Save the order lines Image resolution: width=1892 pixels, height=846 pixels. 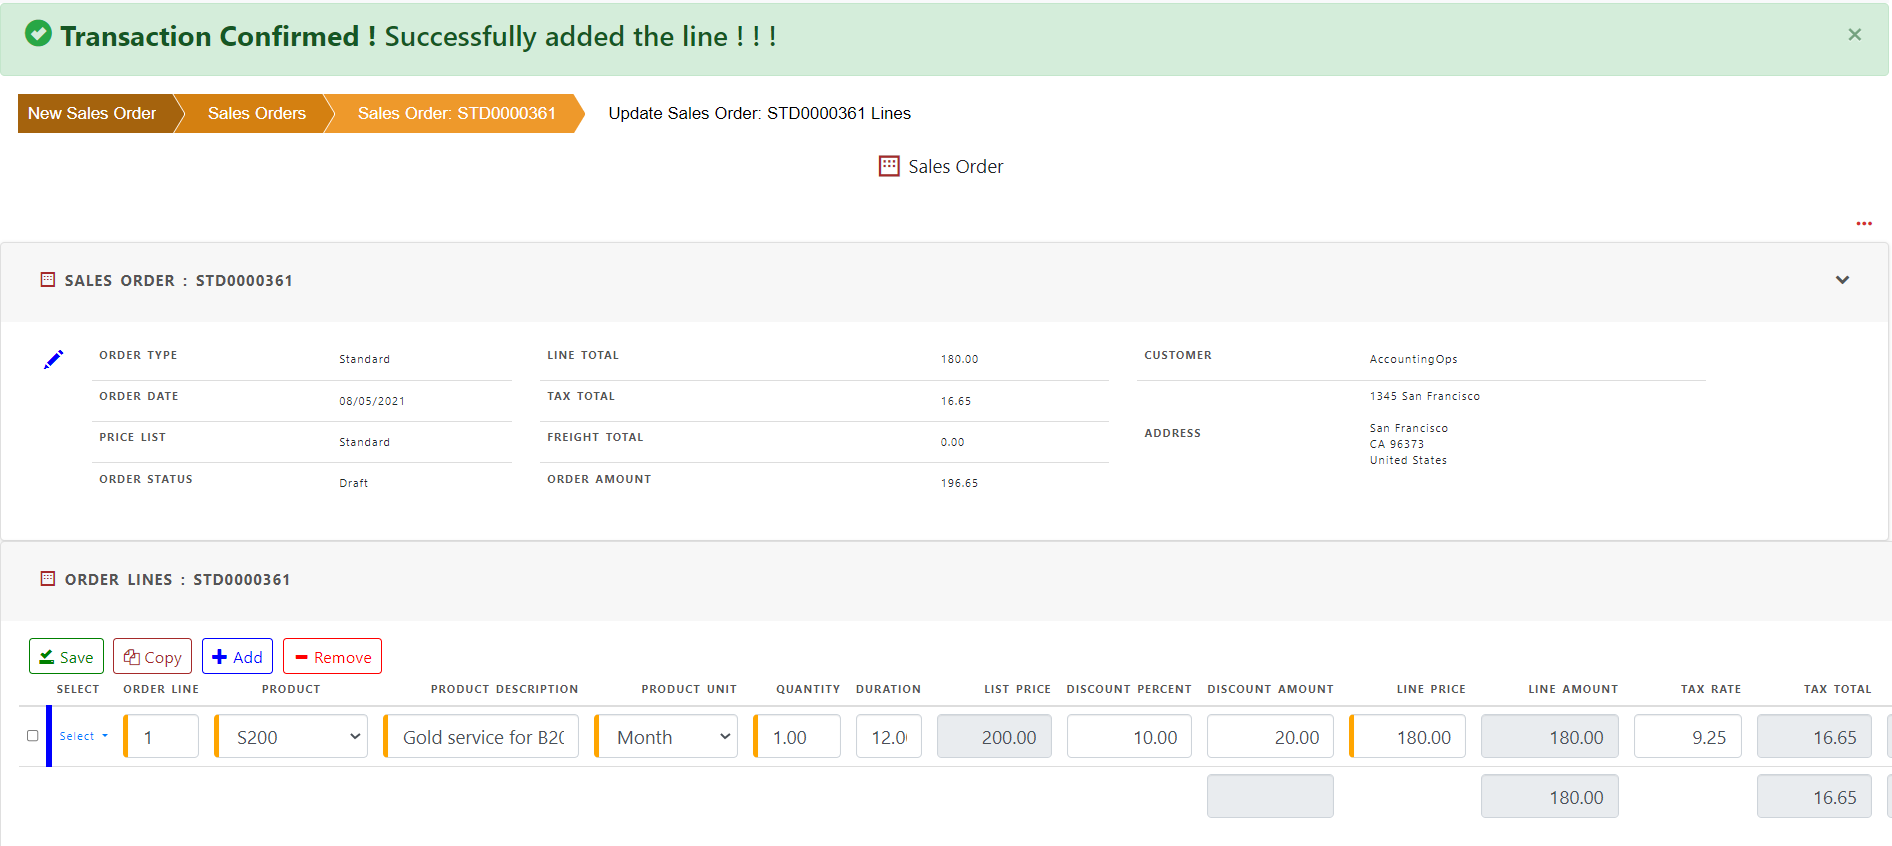click(x=66, y=656)
